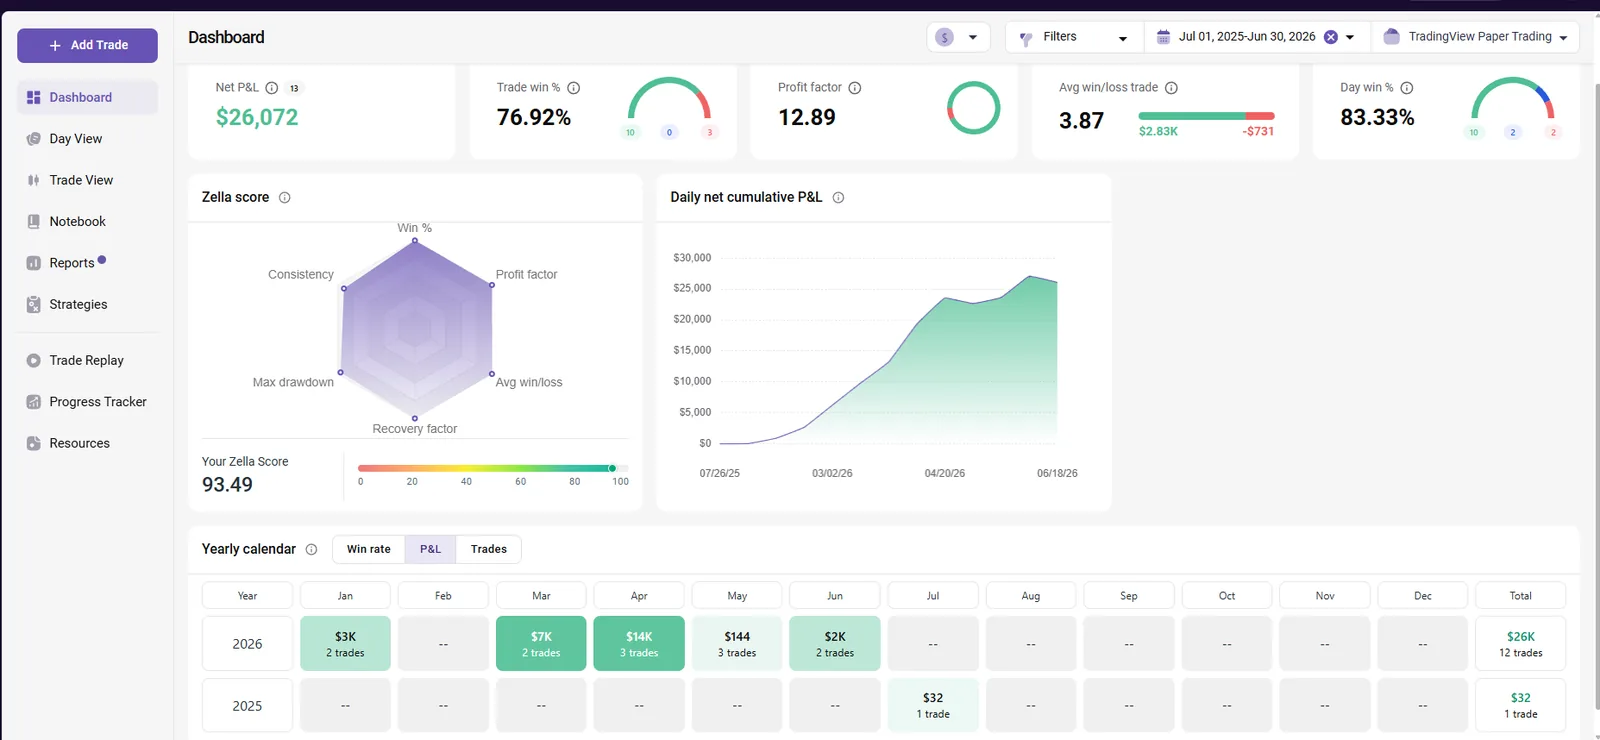
Task: Expand the date range dropdown arrow
Action: (1350, 37)
